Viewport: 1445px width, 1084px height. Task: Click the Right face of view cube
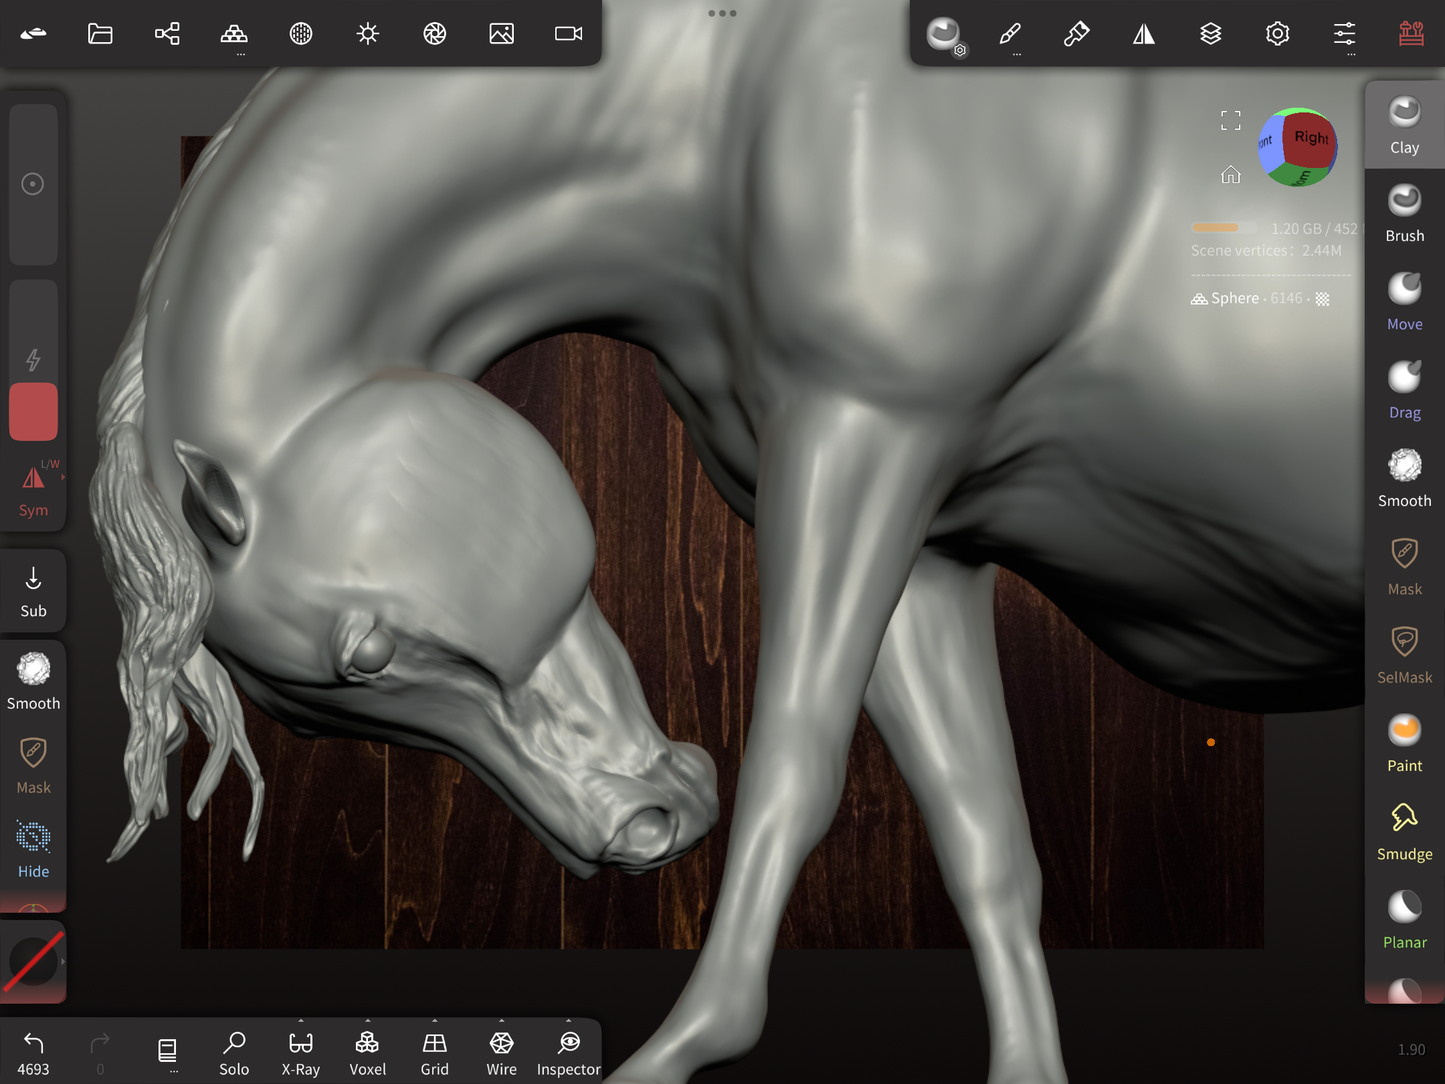[1310, 138]
